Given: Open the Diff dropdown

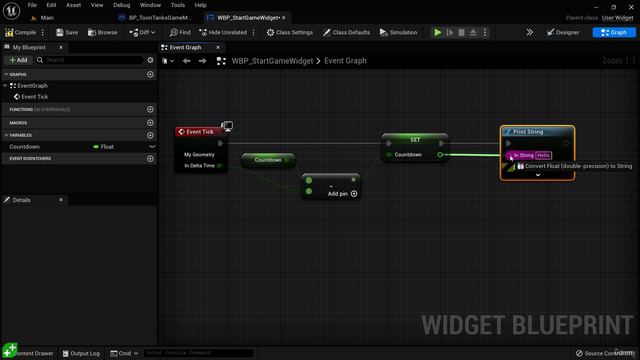Looking at the screenshot, I should point(142,32).
